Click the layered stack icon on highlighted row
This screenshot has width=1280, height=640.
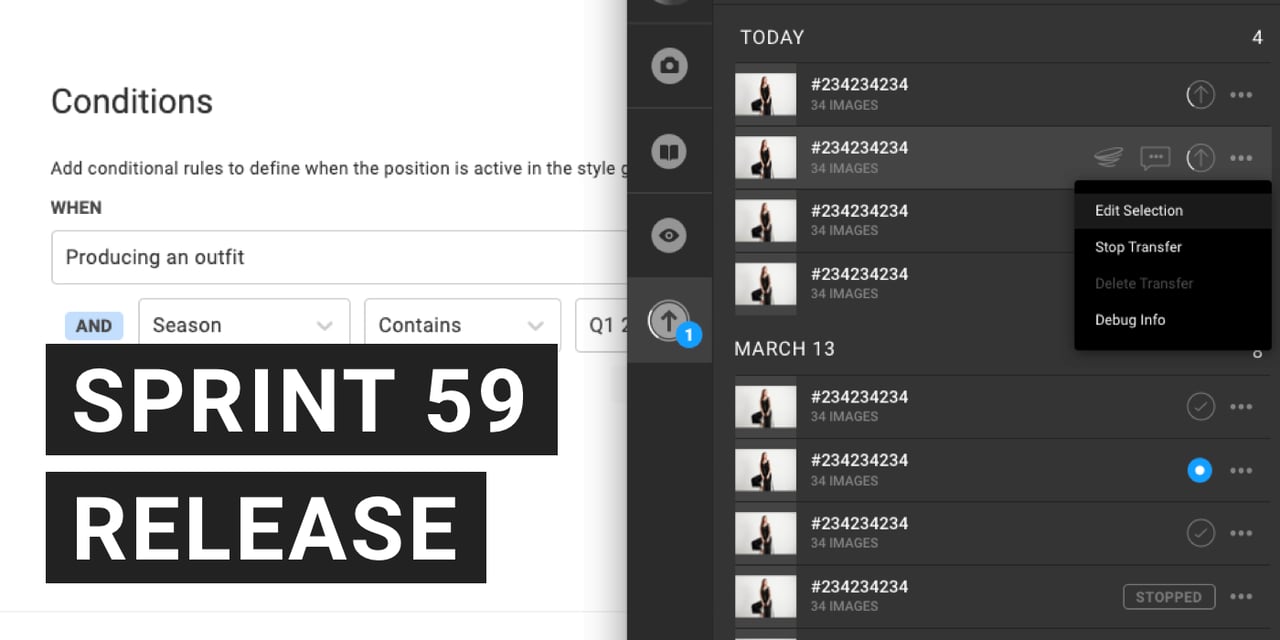1108,158
